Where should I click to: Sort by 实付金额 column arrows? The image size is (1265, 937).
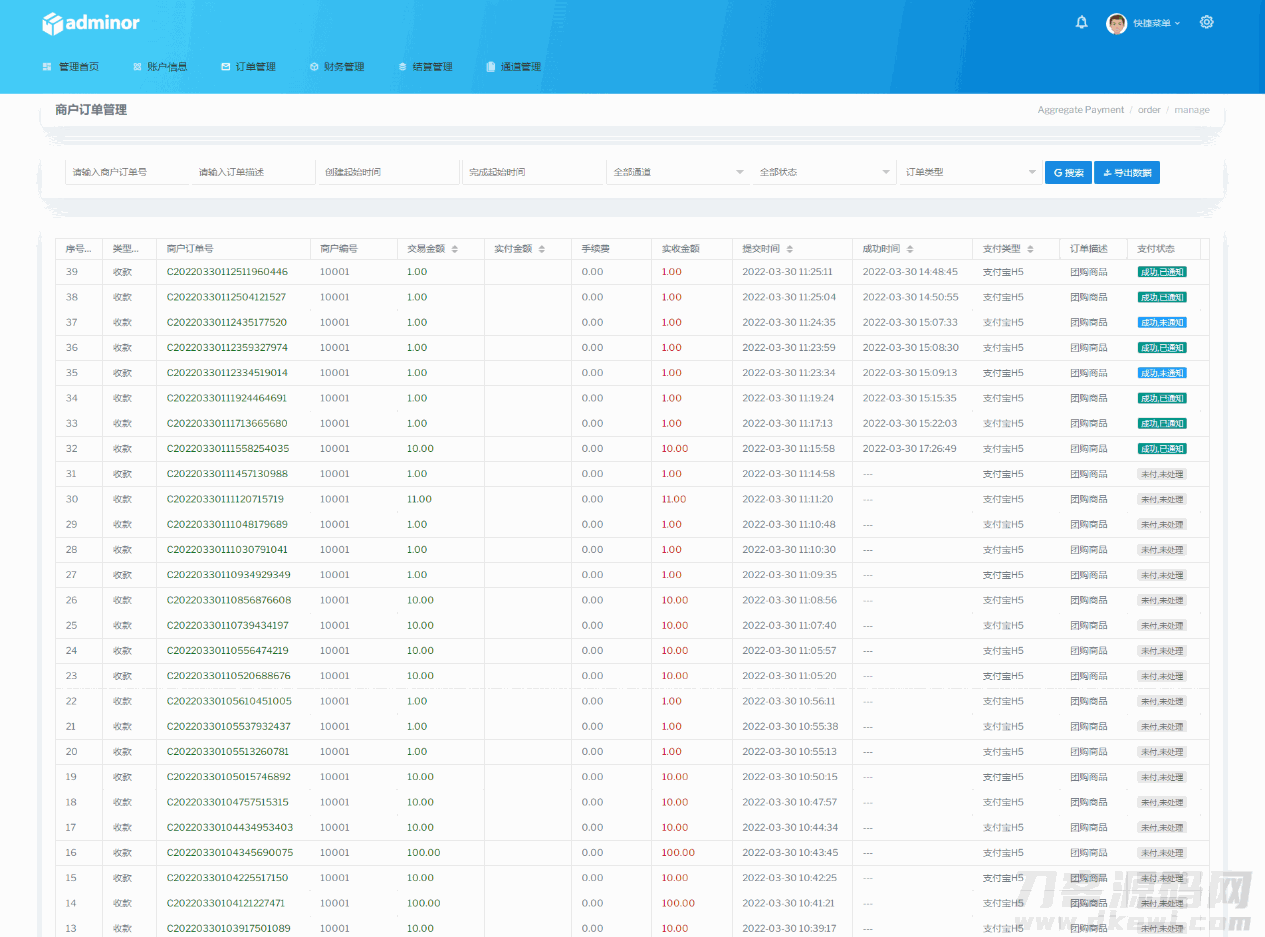point(542,249)
